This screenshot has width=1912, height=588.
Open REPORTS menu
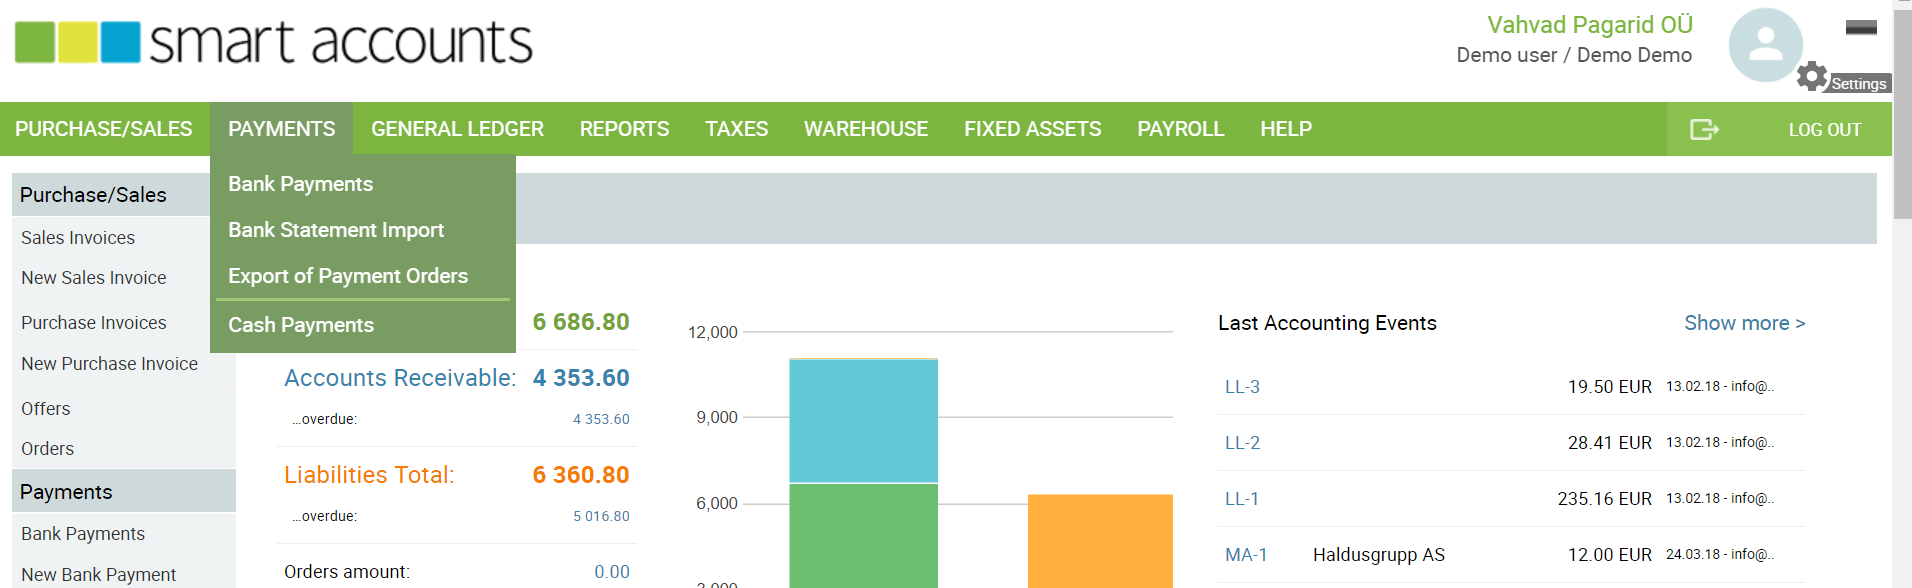click(x=624, y=129)
